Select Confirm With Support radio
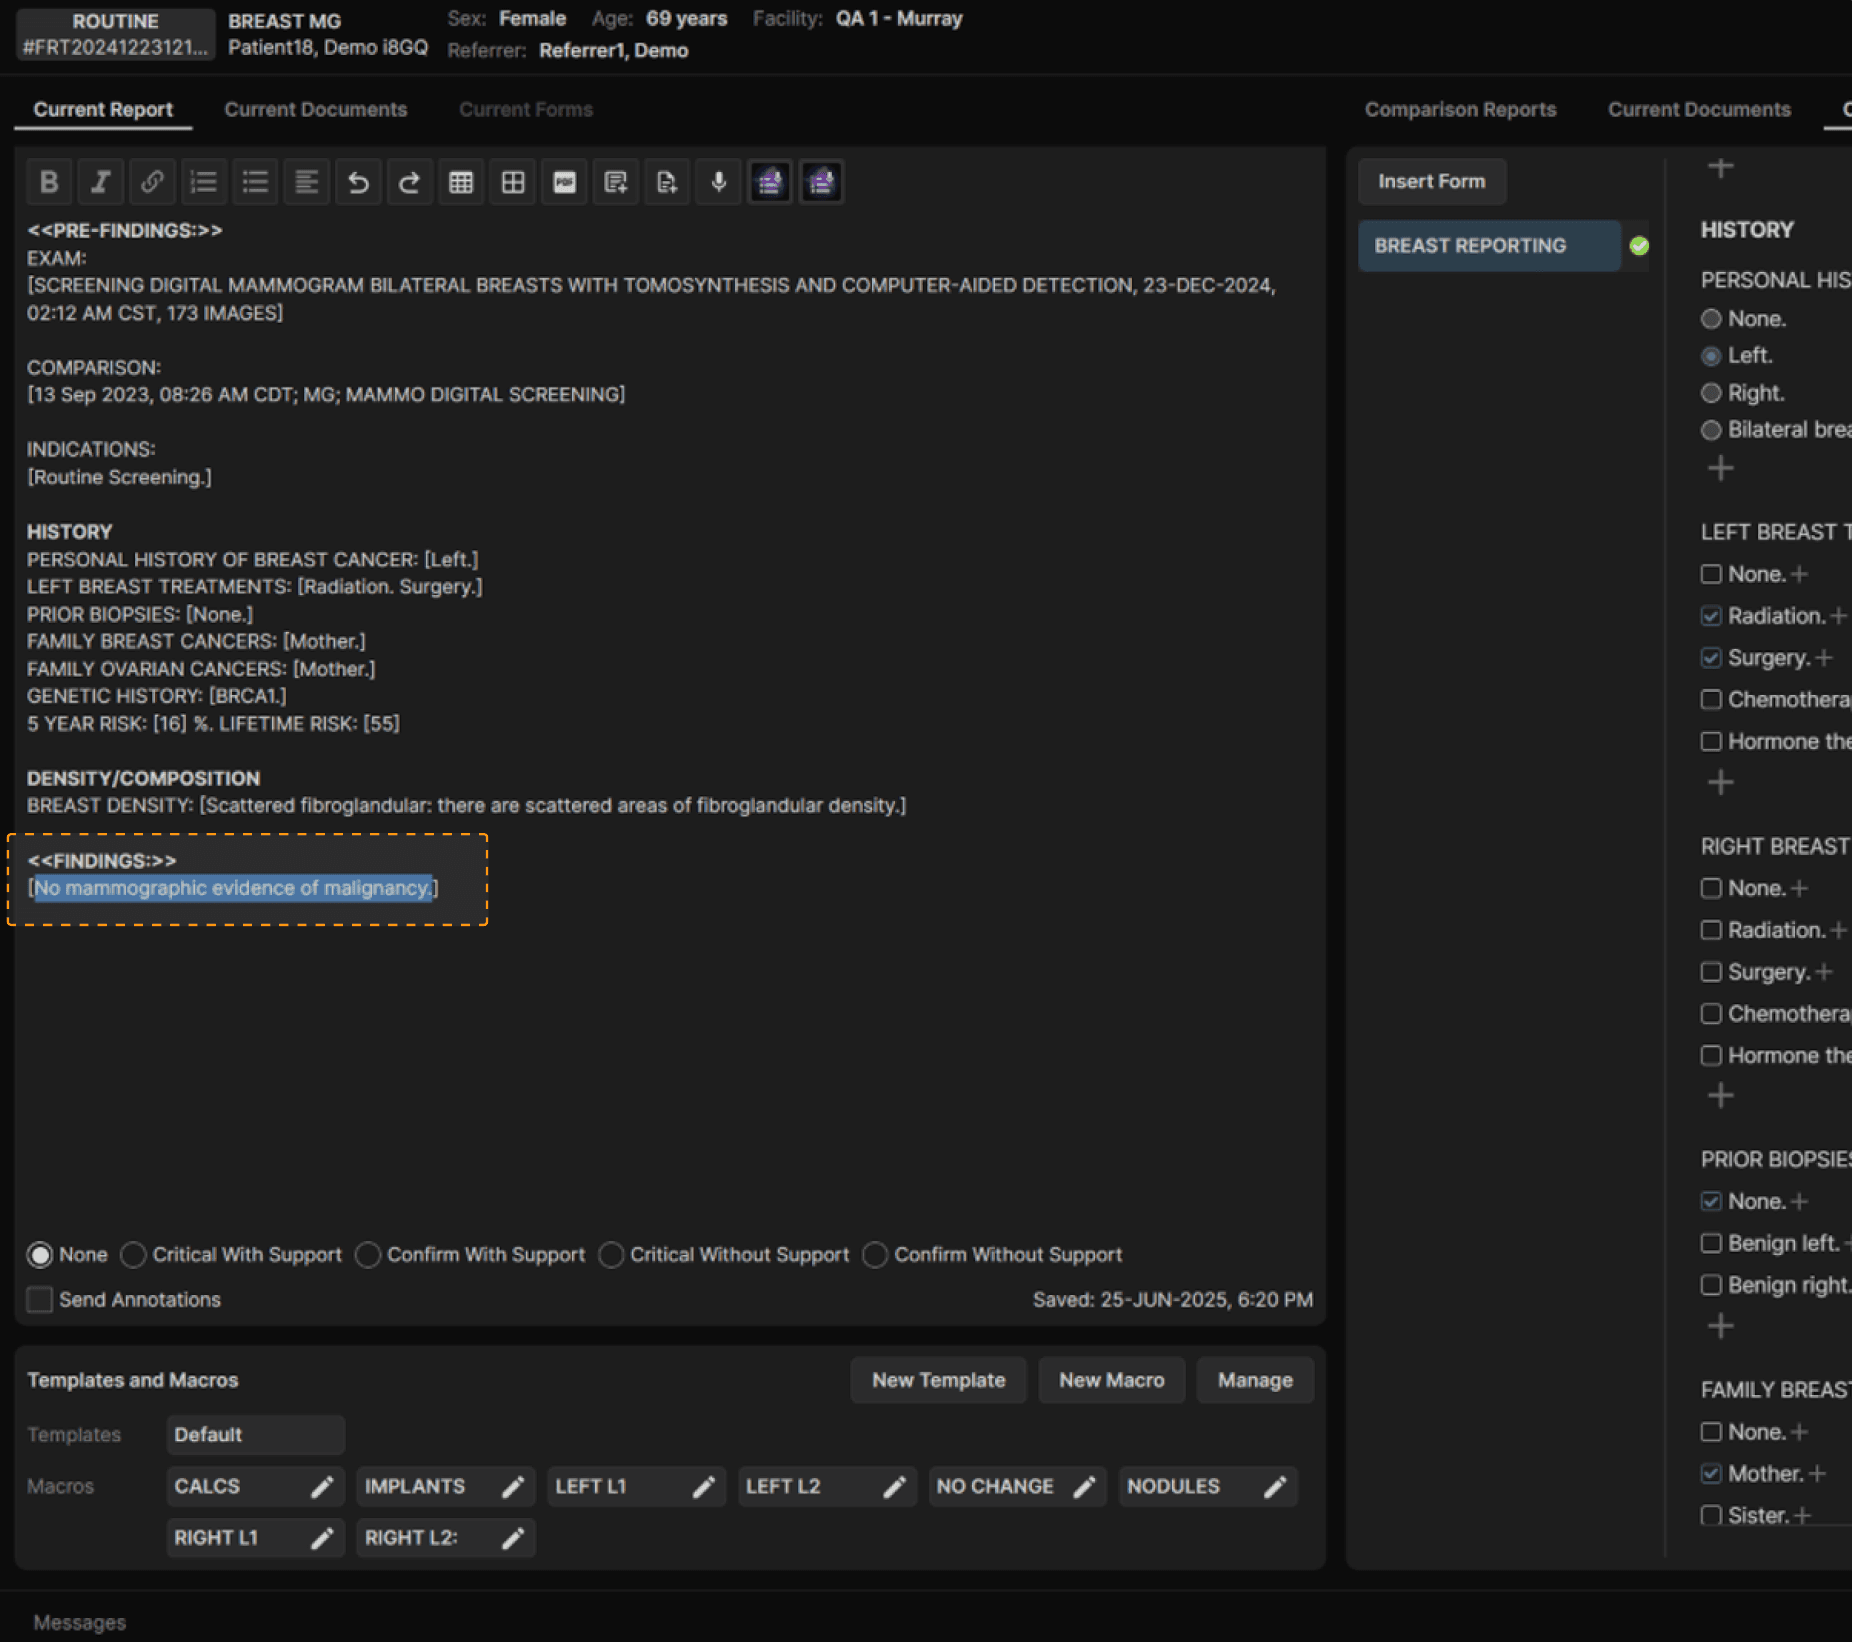This screenshot has height=1642, width=1852. (x=368, y=1255)
